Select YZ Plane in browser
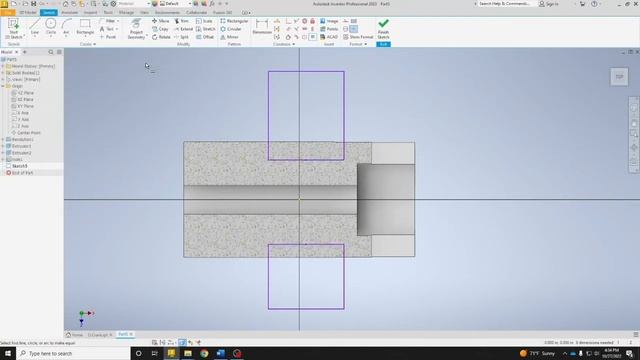Viewport: 640px width, 360px height. (23, 93)
